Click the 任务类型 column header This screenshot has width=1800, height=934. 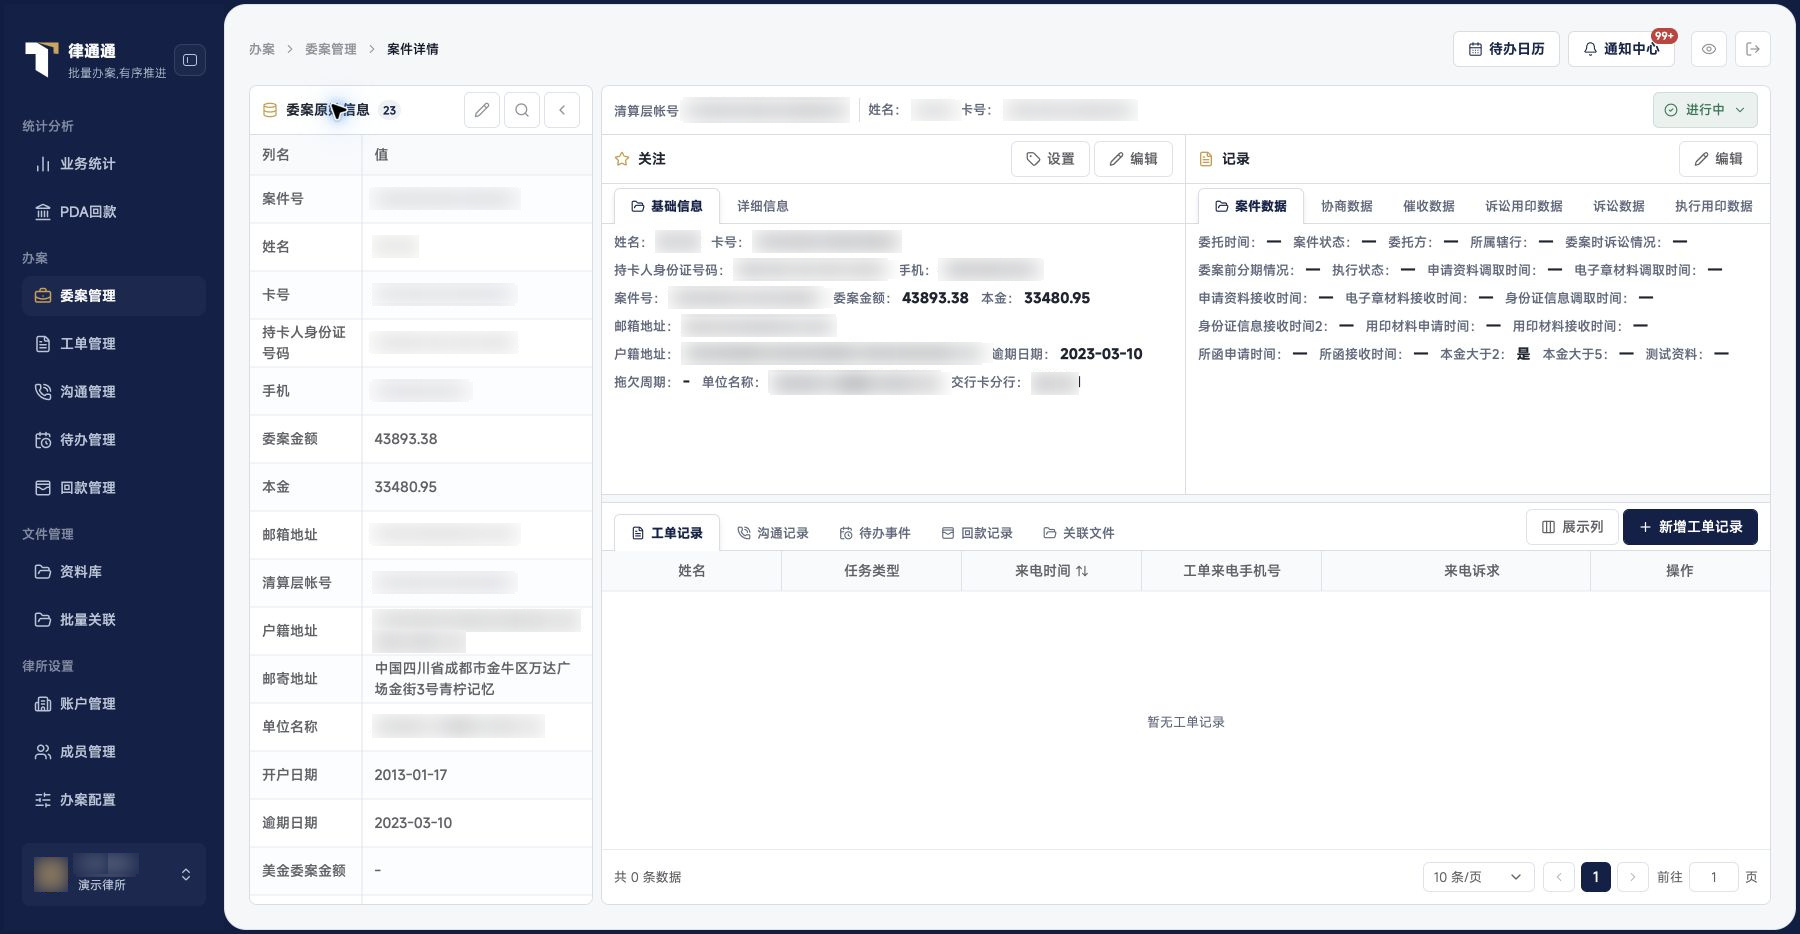(x=871, y=571)
